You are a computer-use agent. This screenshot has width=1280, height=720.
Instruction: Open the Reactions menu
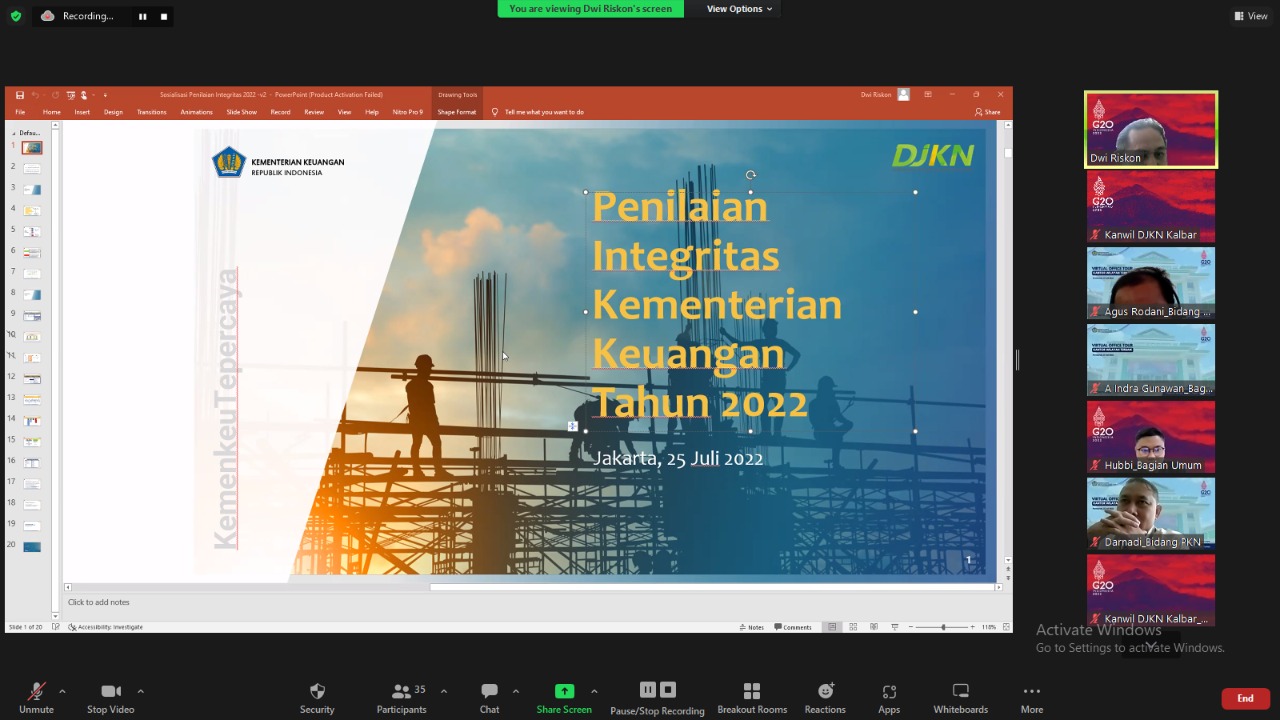(825, 698)
